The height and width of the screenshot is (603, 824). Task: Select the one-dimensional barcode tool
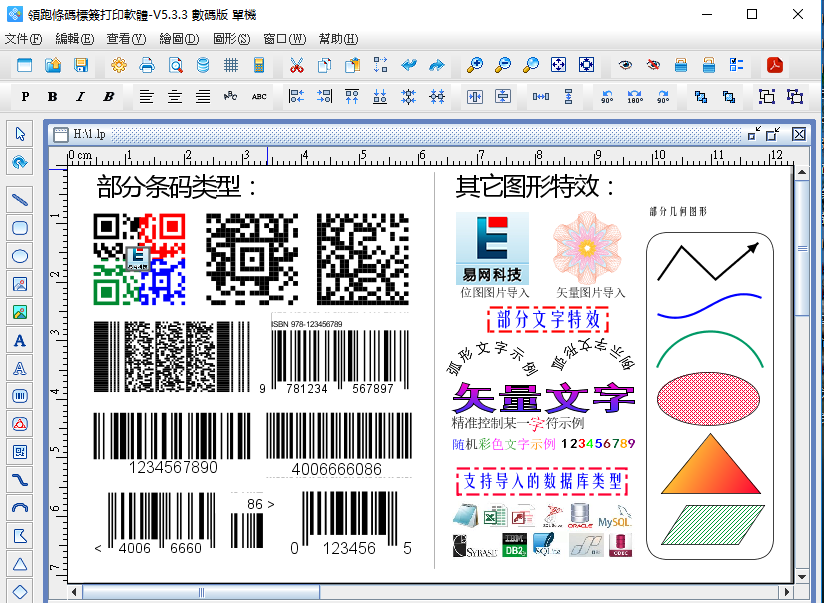point(20,396)
